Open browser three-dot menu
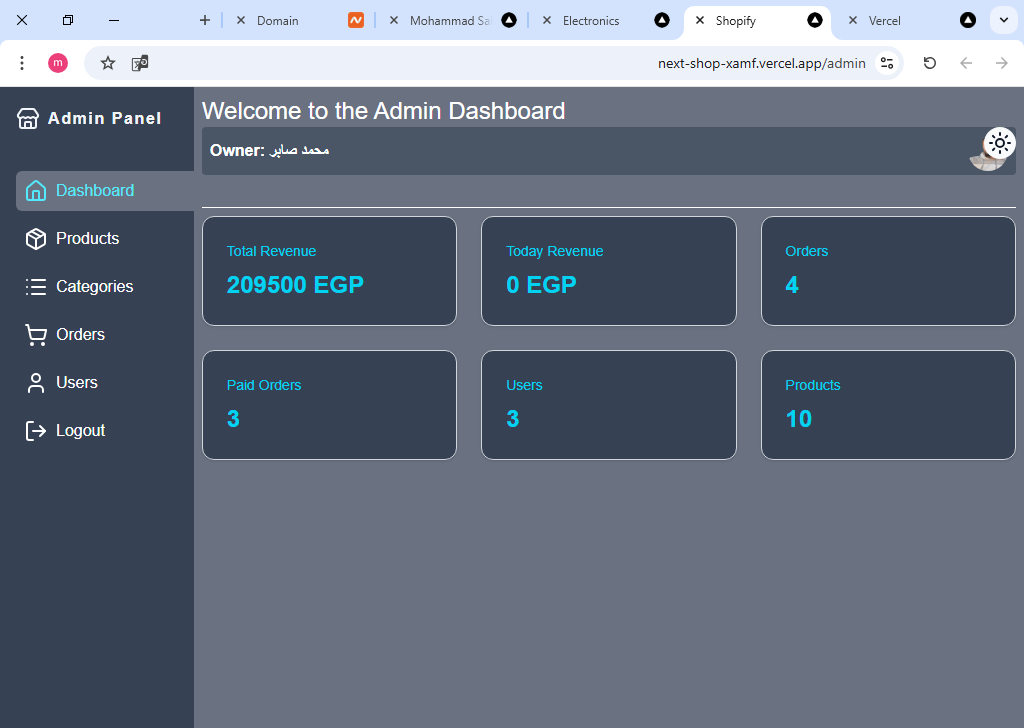Image resolution: width=1024 pixels, height=728 pixels. click(22, 63)
